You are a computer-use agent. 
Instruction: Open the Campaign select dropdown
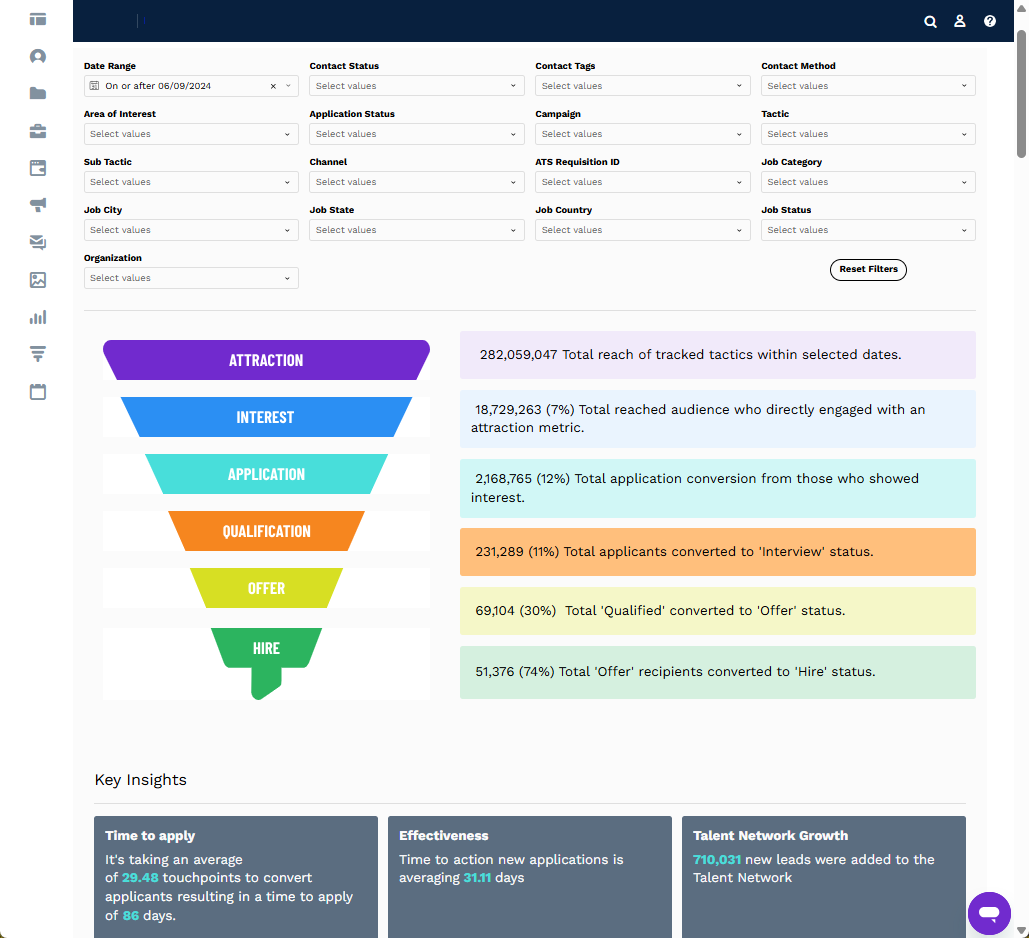[642, 134]
